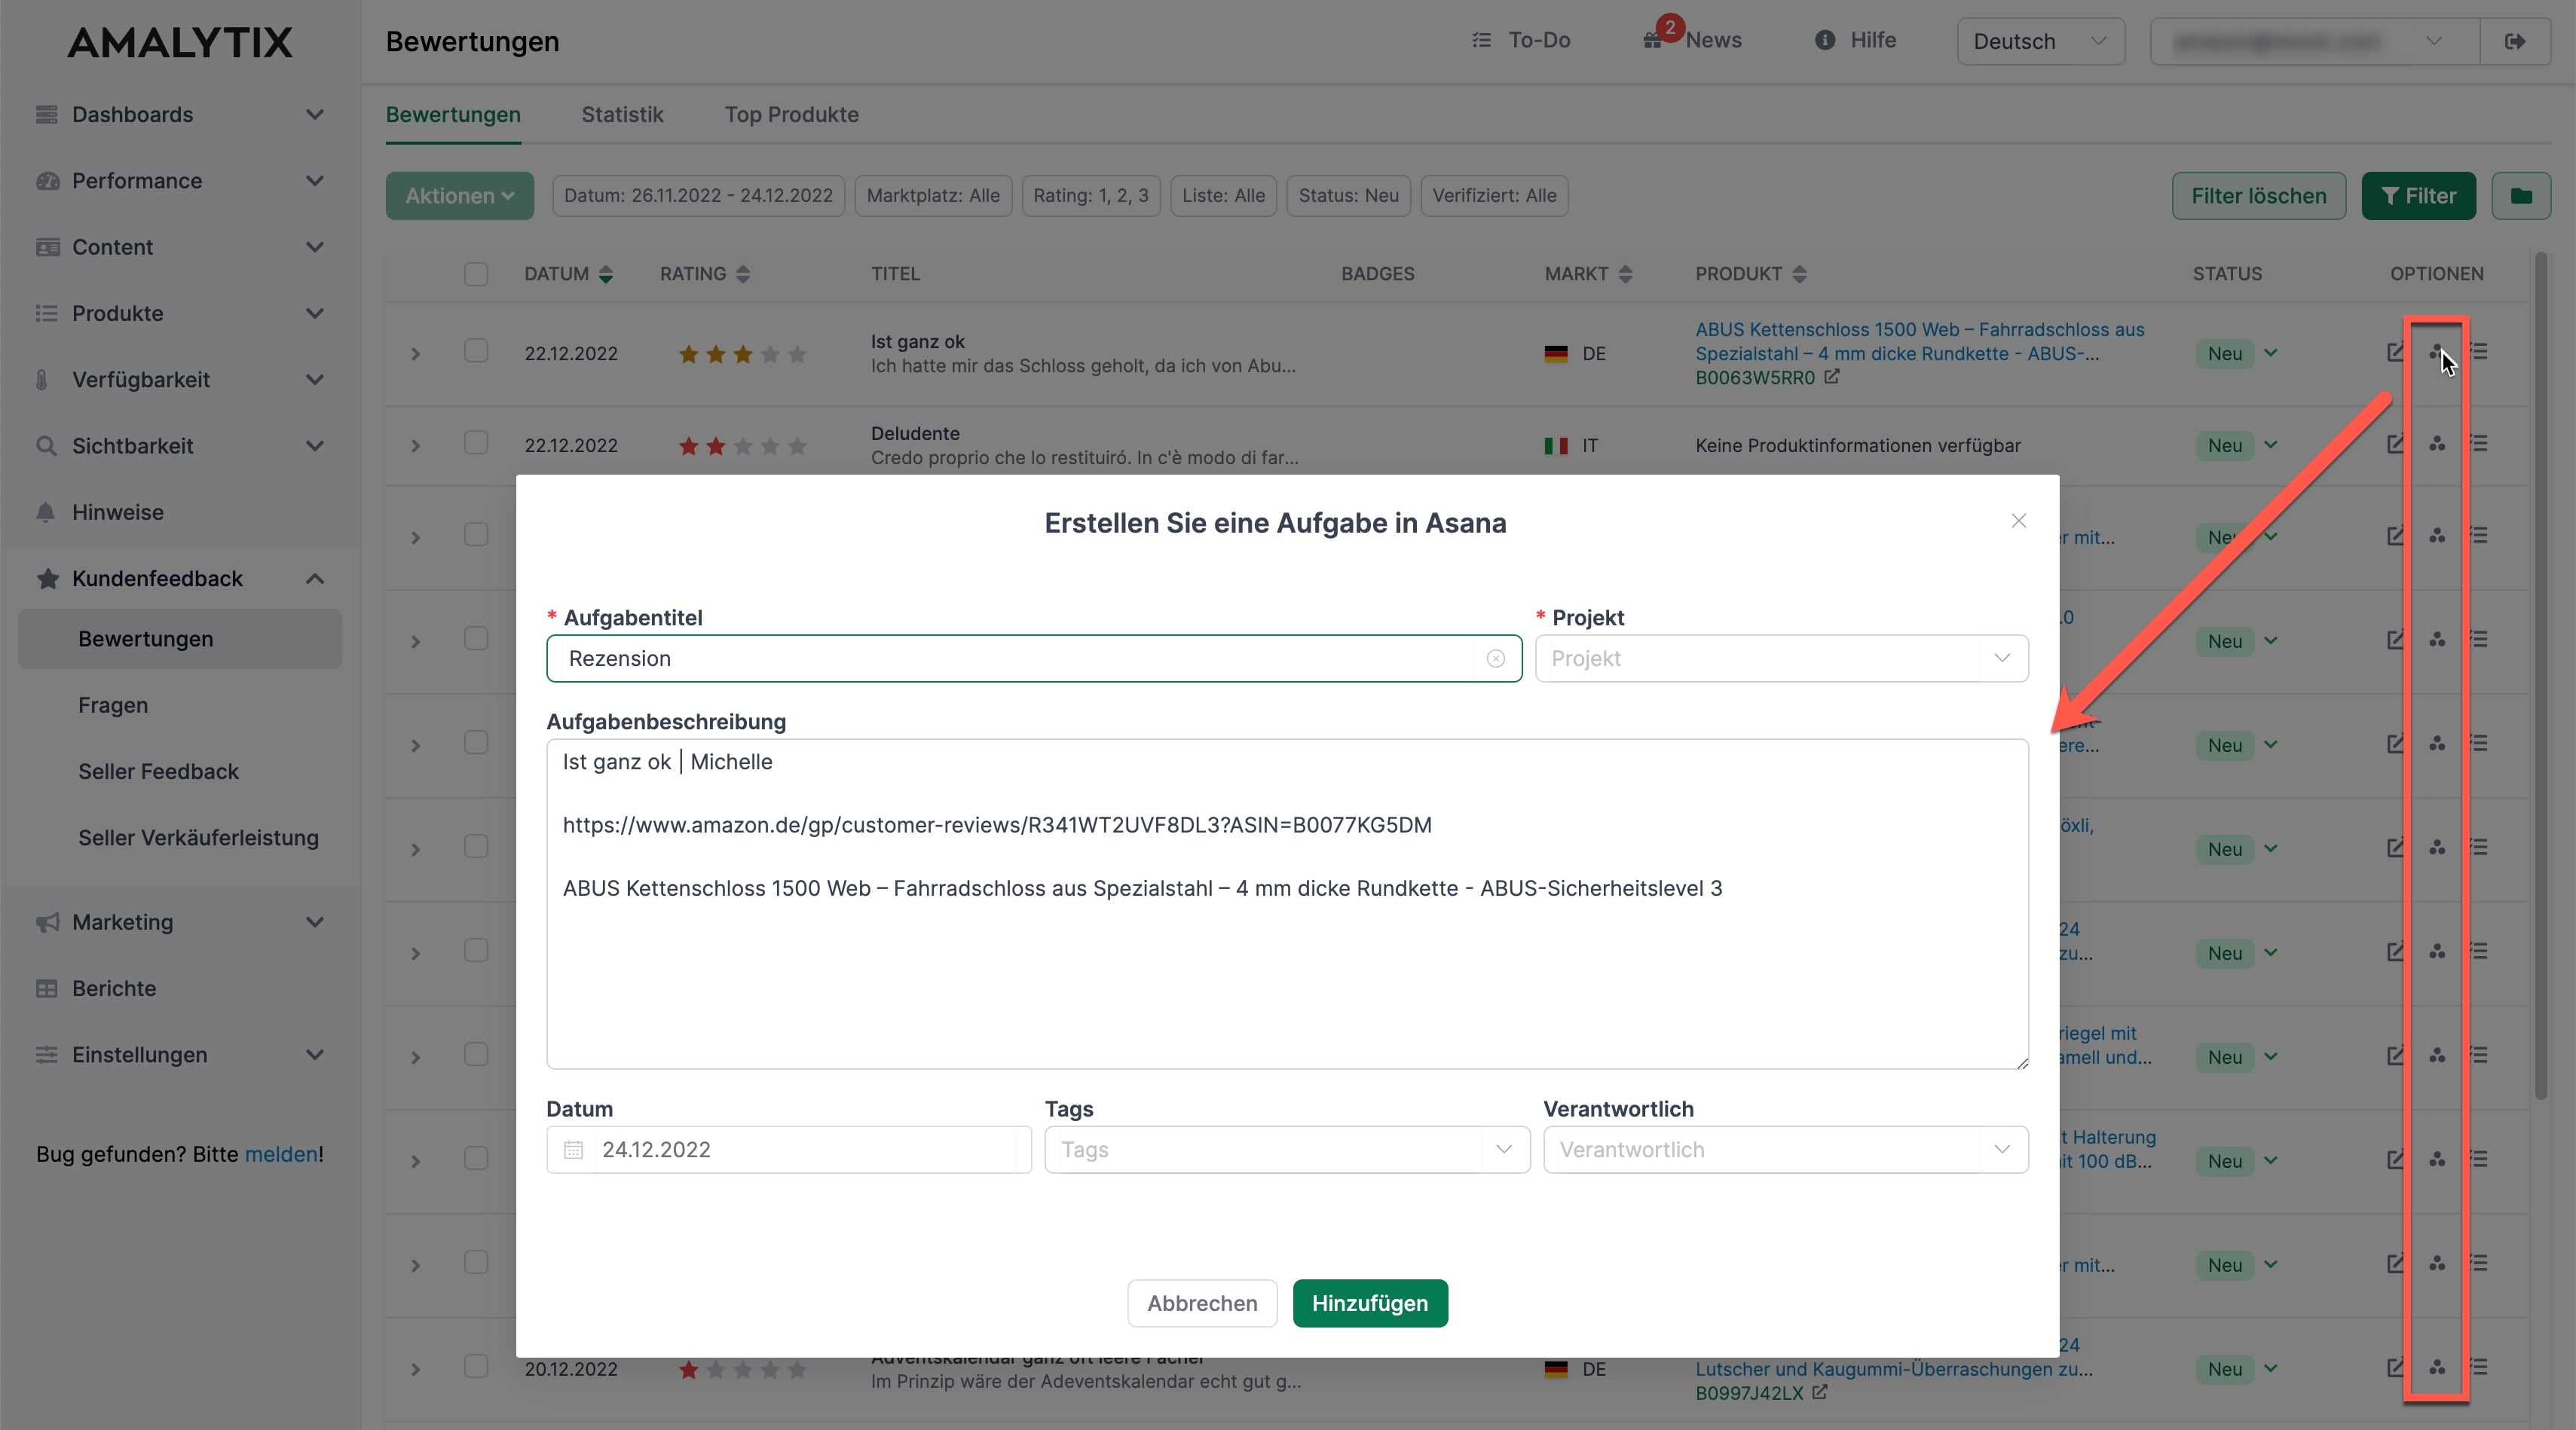Open Hilfe info icon
The width and height of the screenshot is (2576, 1430).
(1825, 40)
